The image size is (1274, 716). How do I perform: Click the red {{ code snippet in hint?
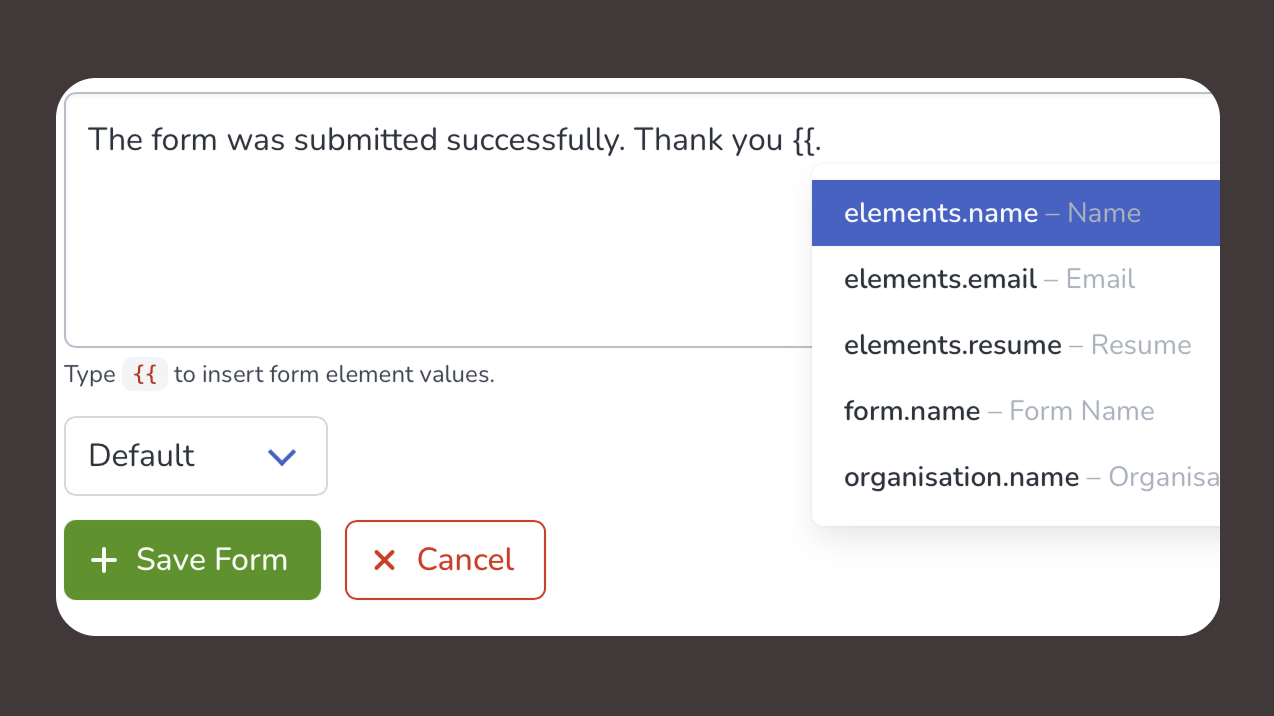[145, 375]
